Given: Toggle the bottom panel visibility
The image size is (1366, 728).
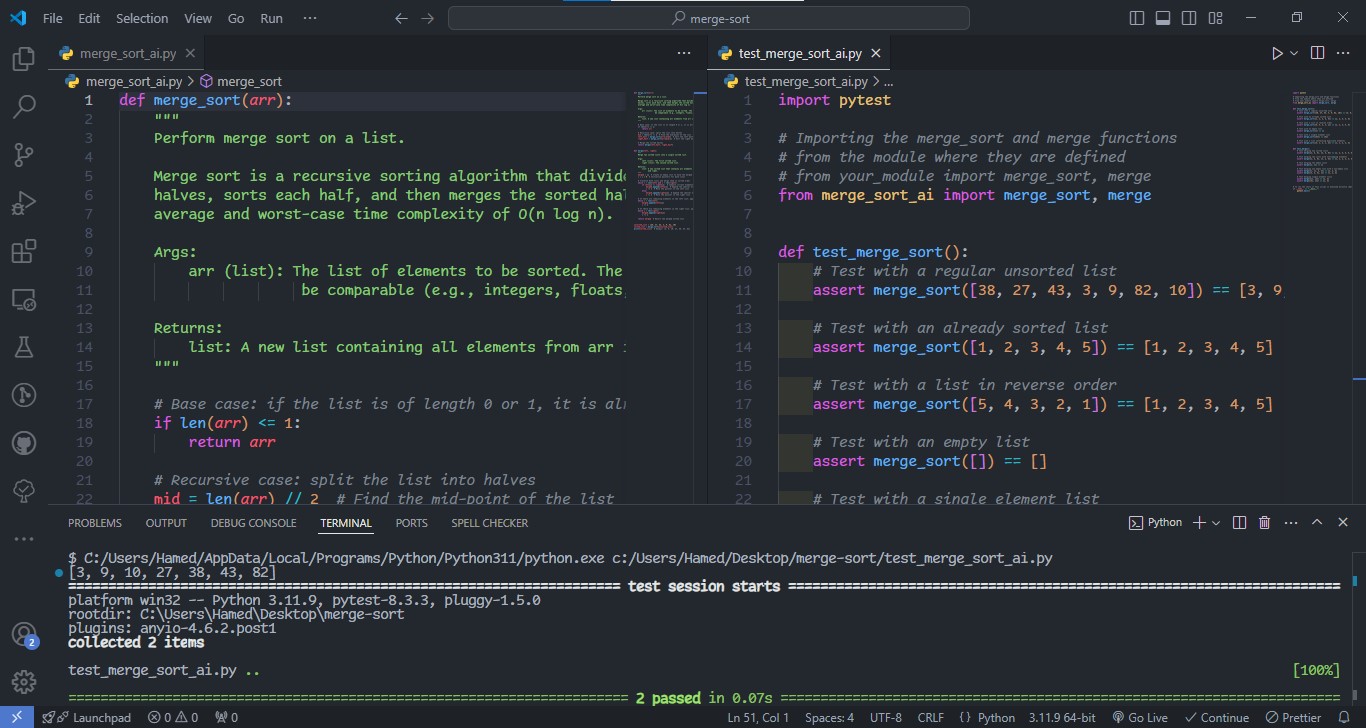Looking at the screenshot, I should click(1163, 18).
